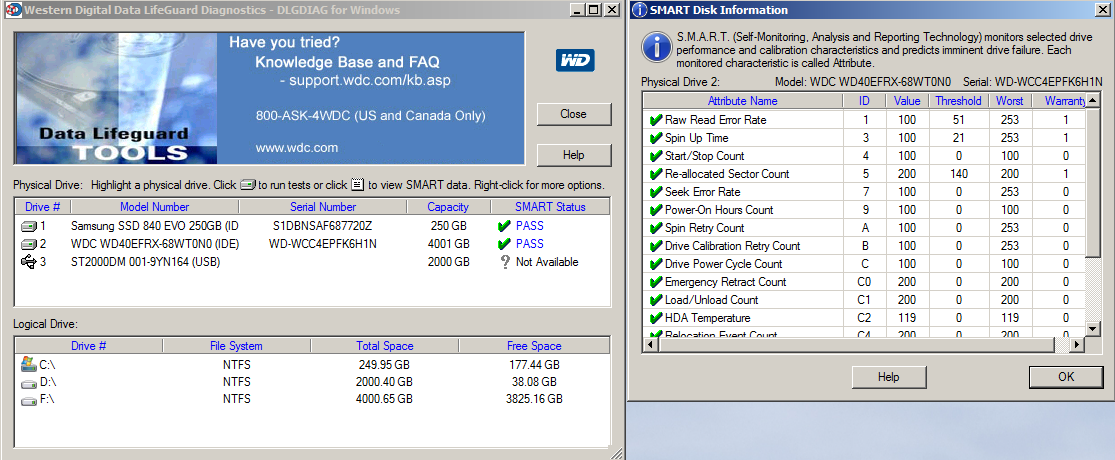Click scroll left arrow in SMART table

pyautogui.click(x=650, y=344)
